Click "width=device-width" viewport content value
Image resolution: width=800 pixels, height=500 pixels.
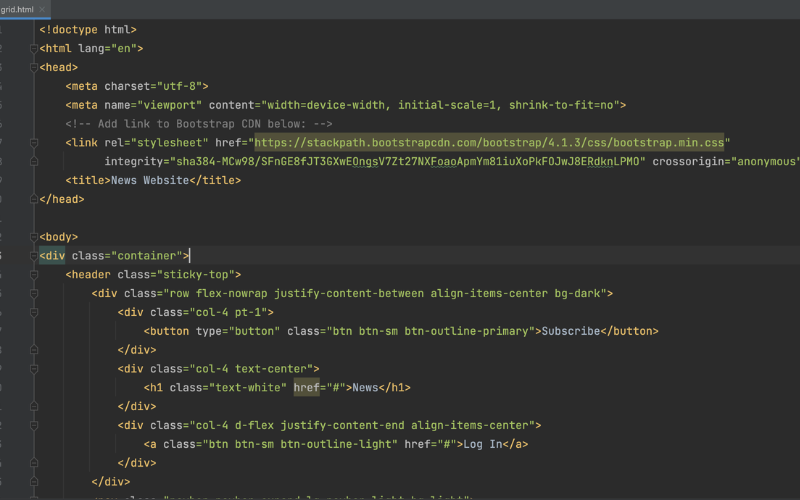point(326,105)
